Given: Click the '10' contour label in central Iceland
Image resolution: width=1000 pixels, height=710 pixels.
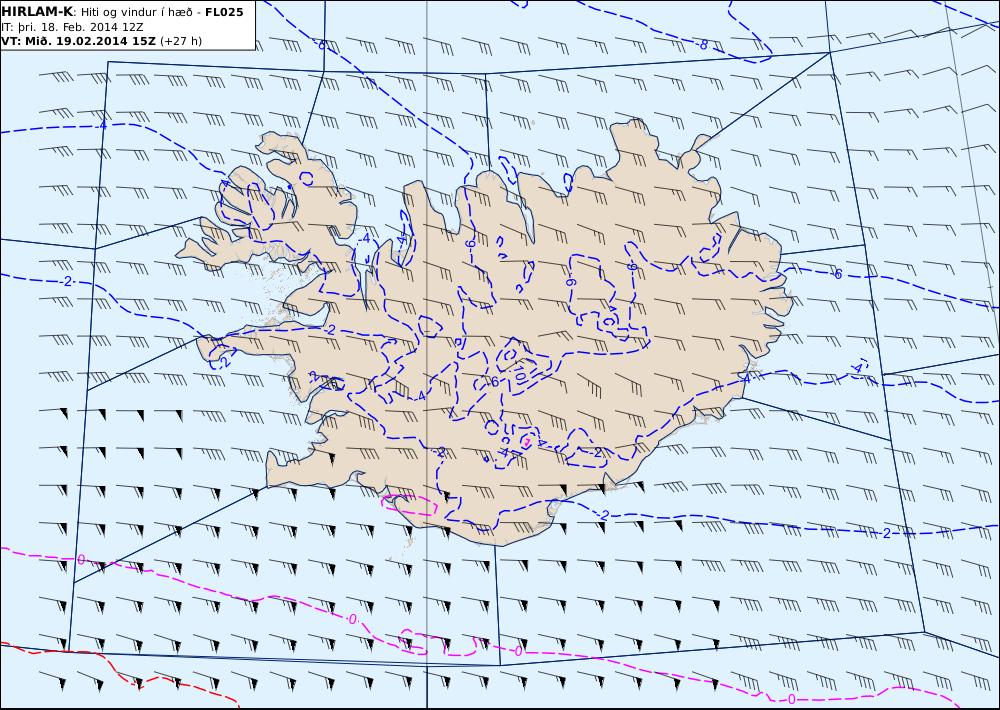Looking at the screenshot, I should click(518, 373).
